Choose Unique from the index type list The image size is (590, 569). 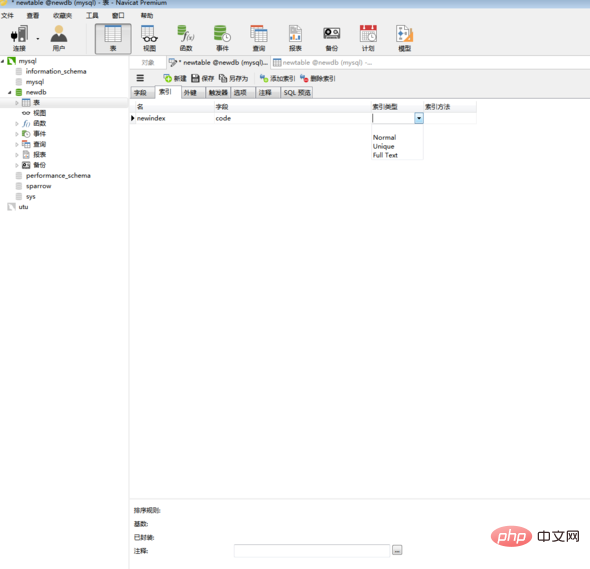coord(383,146)
